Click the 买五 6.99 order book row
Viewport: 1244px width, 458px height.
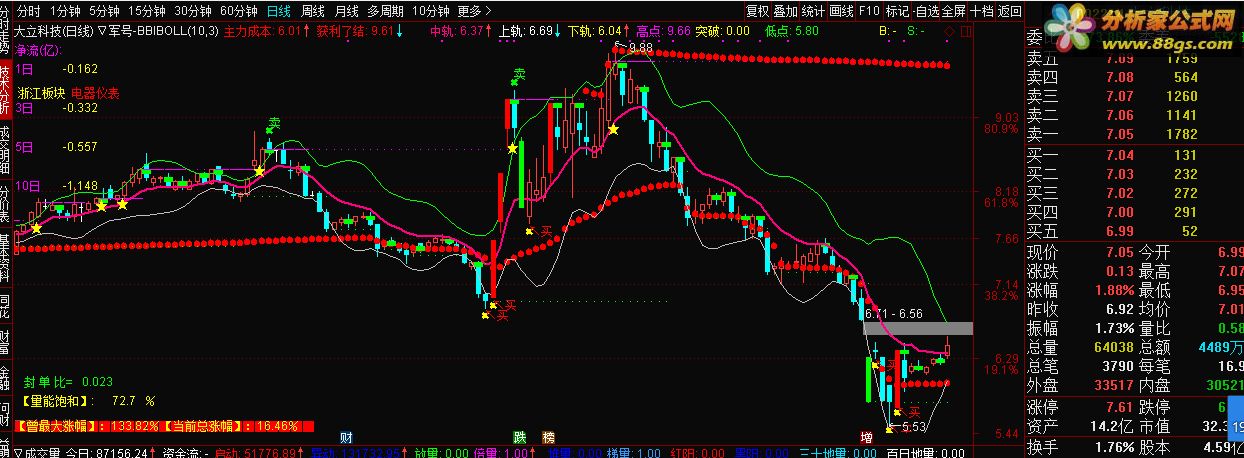click(1112, 231)
